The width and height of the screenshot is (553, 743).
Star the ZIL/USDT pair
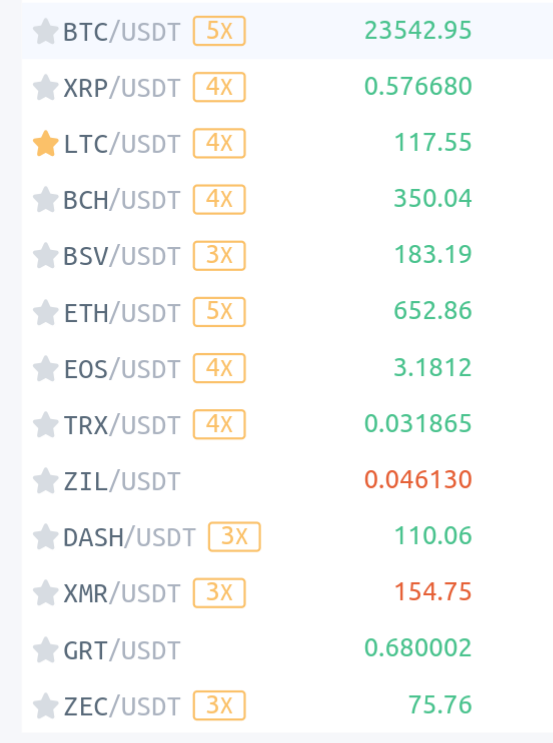tap(45, 480)
